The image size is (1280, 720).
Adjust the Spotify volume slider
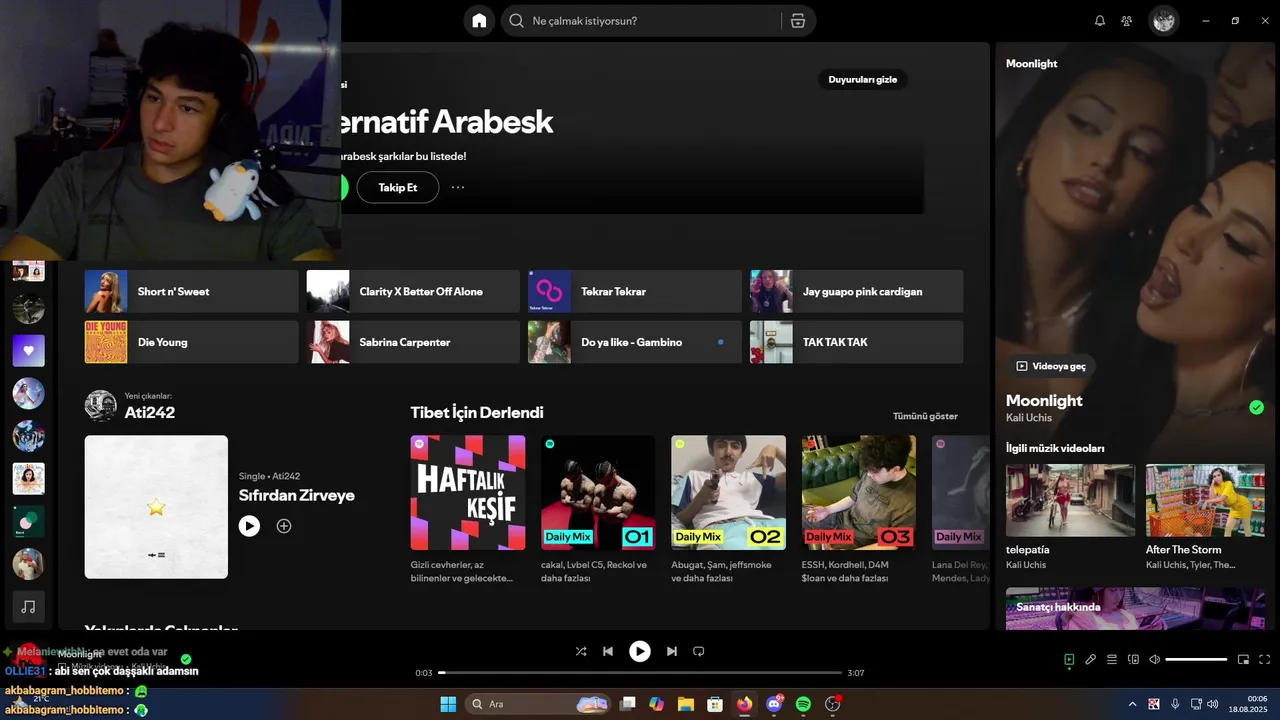coord(1196,660)
